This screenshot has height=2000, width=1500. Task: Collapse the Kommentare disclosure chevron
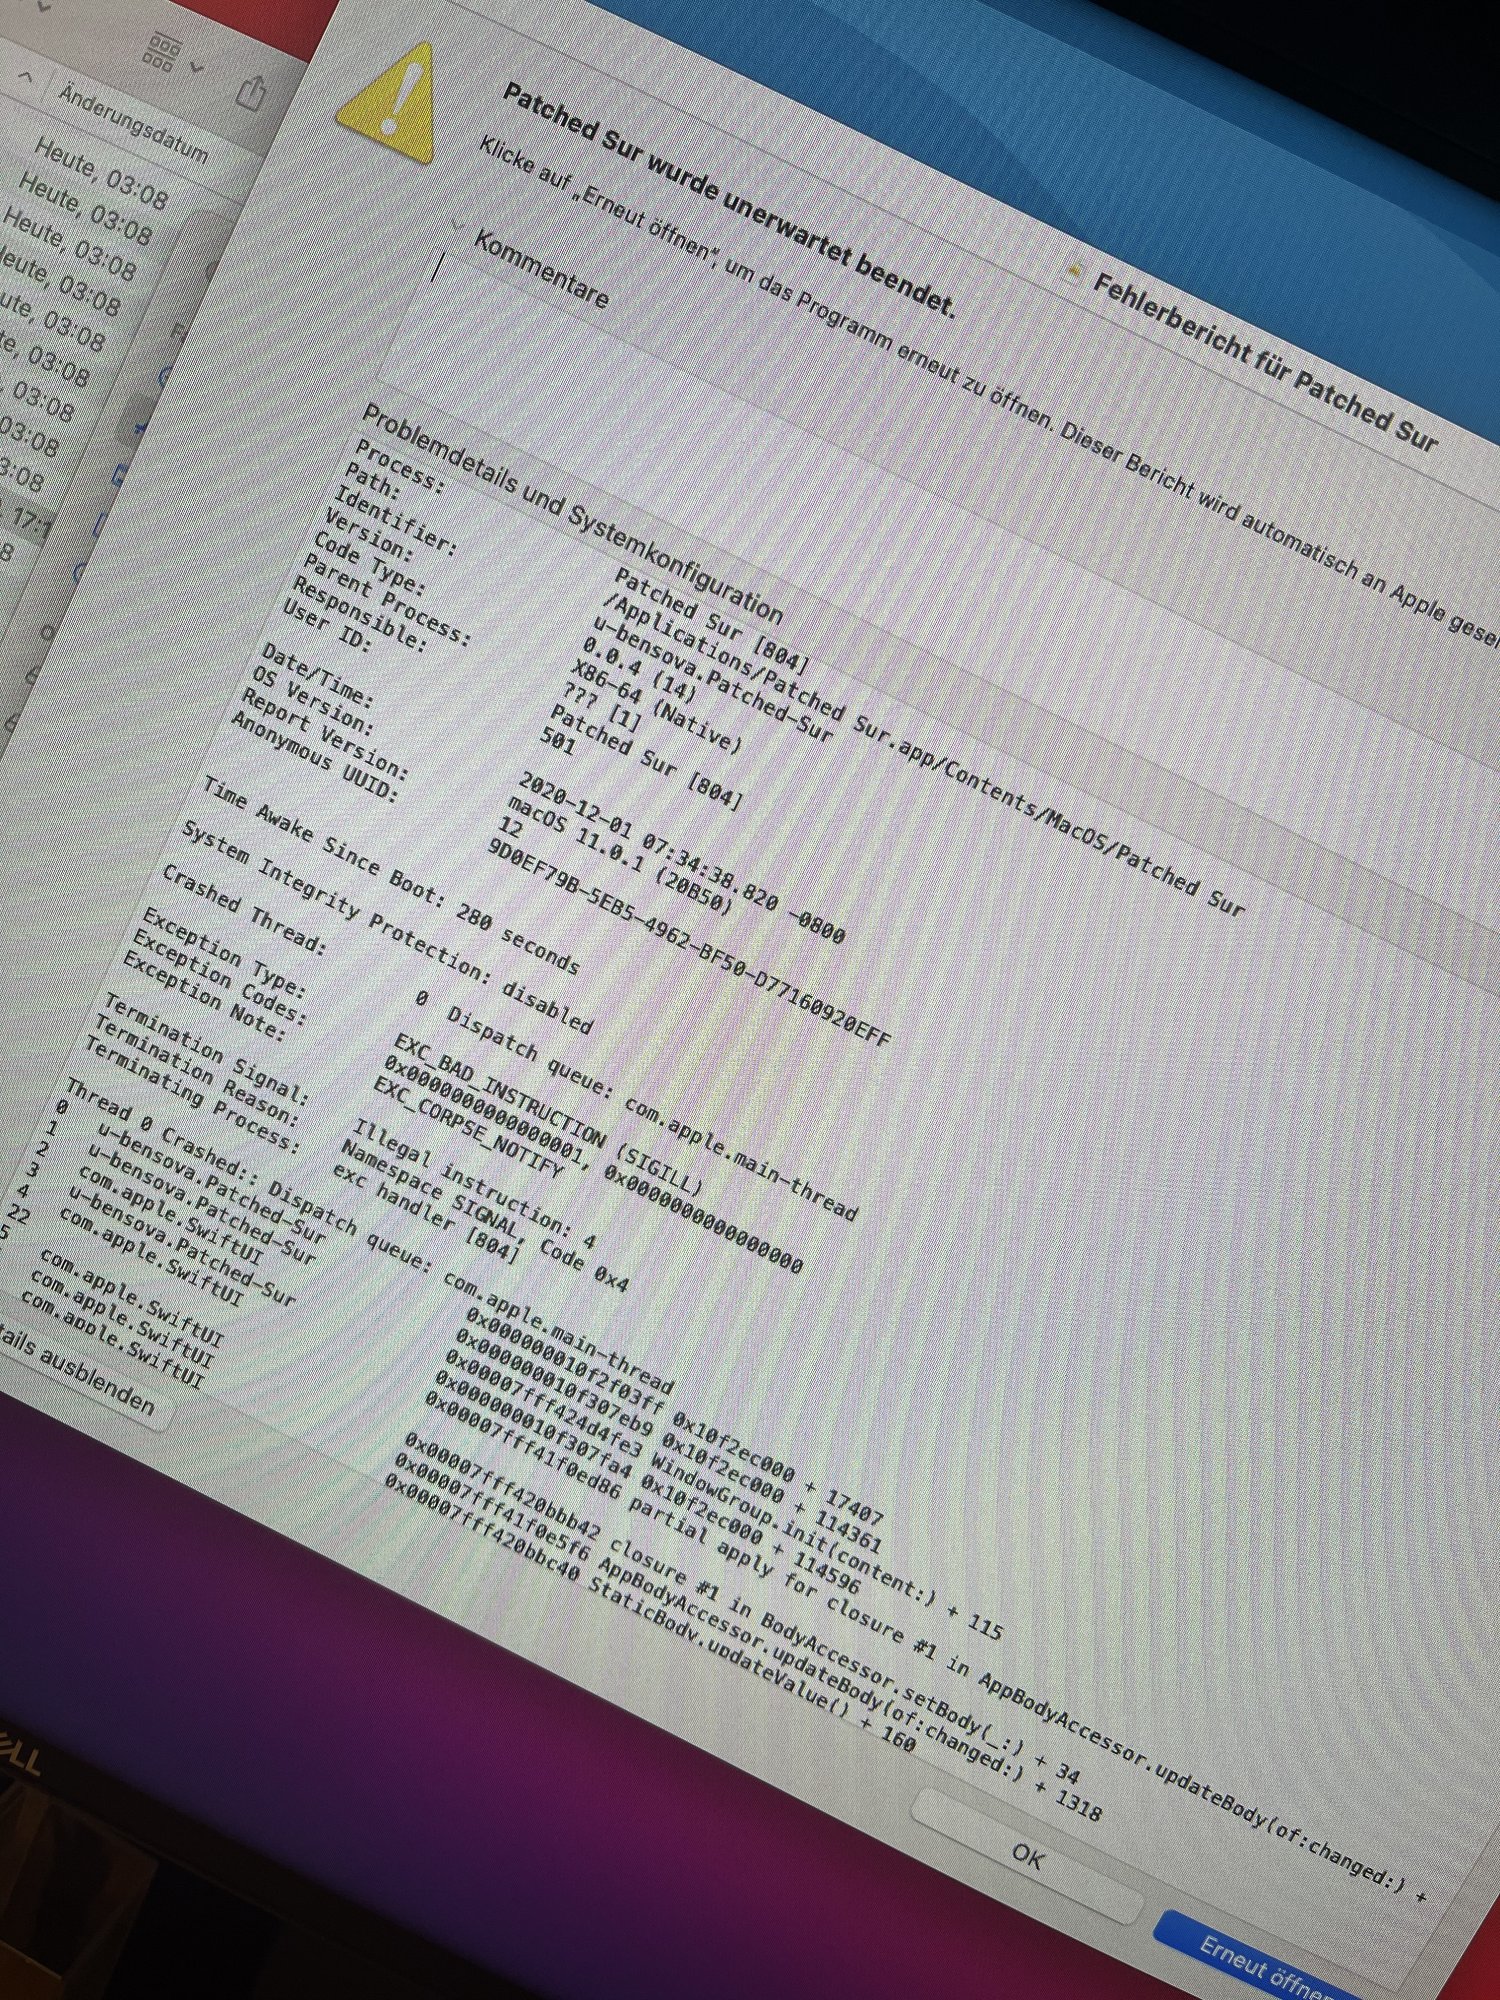click(457, 224)
